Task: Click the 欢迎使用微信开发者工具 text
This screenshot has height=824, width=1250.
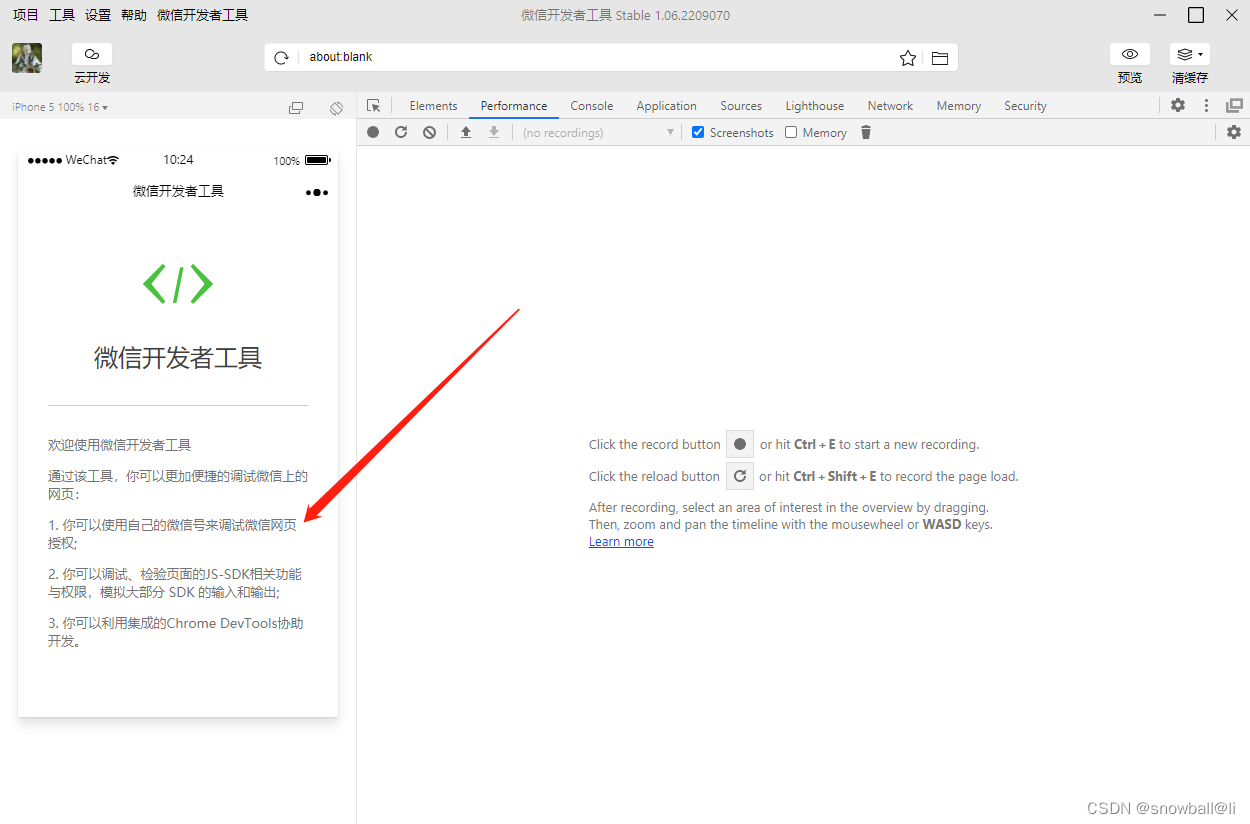Action: (120, 445)
